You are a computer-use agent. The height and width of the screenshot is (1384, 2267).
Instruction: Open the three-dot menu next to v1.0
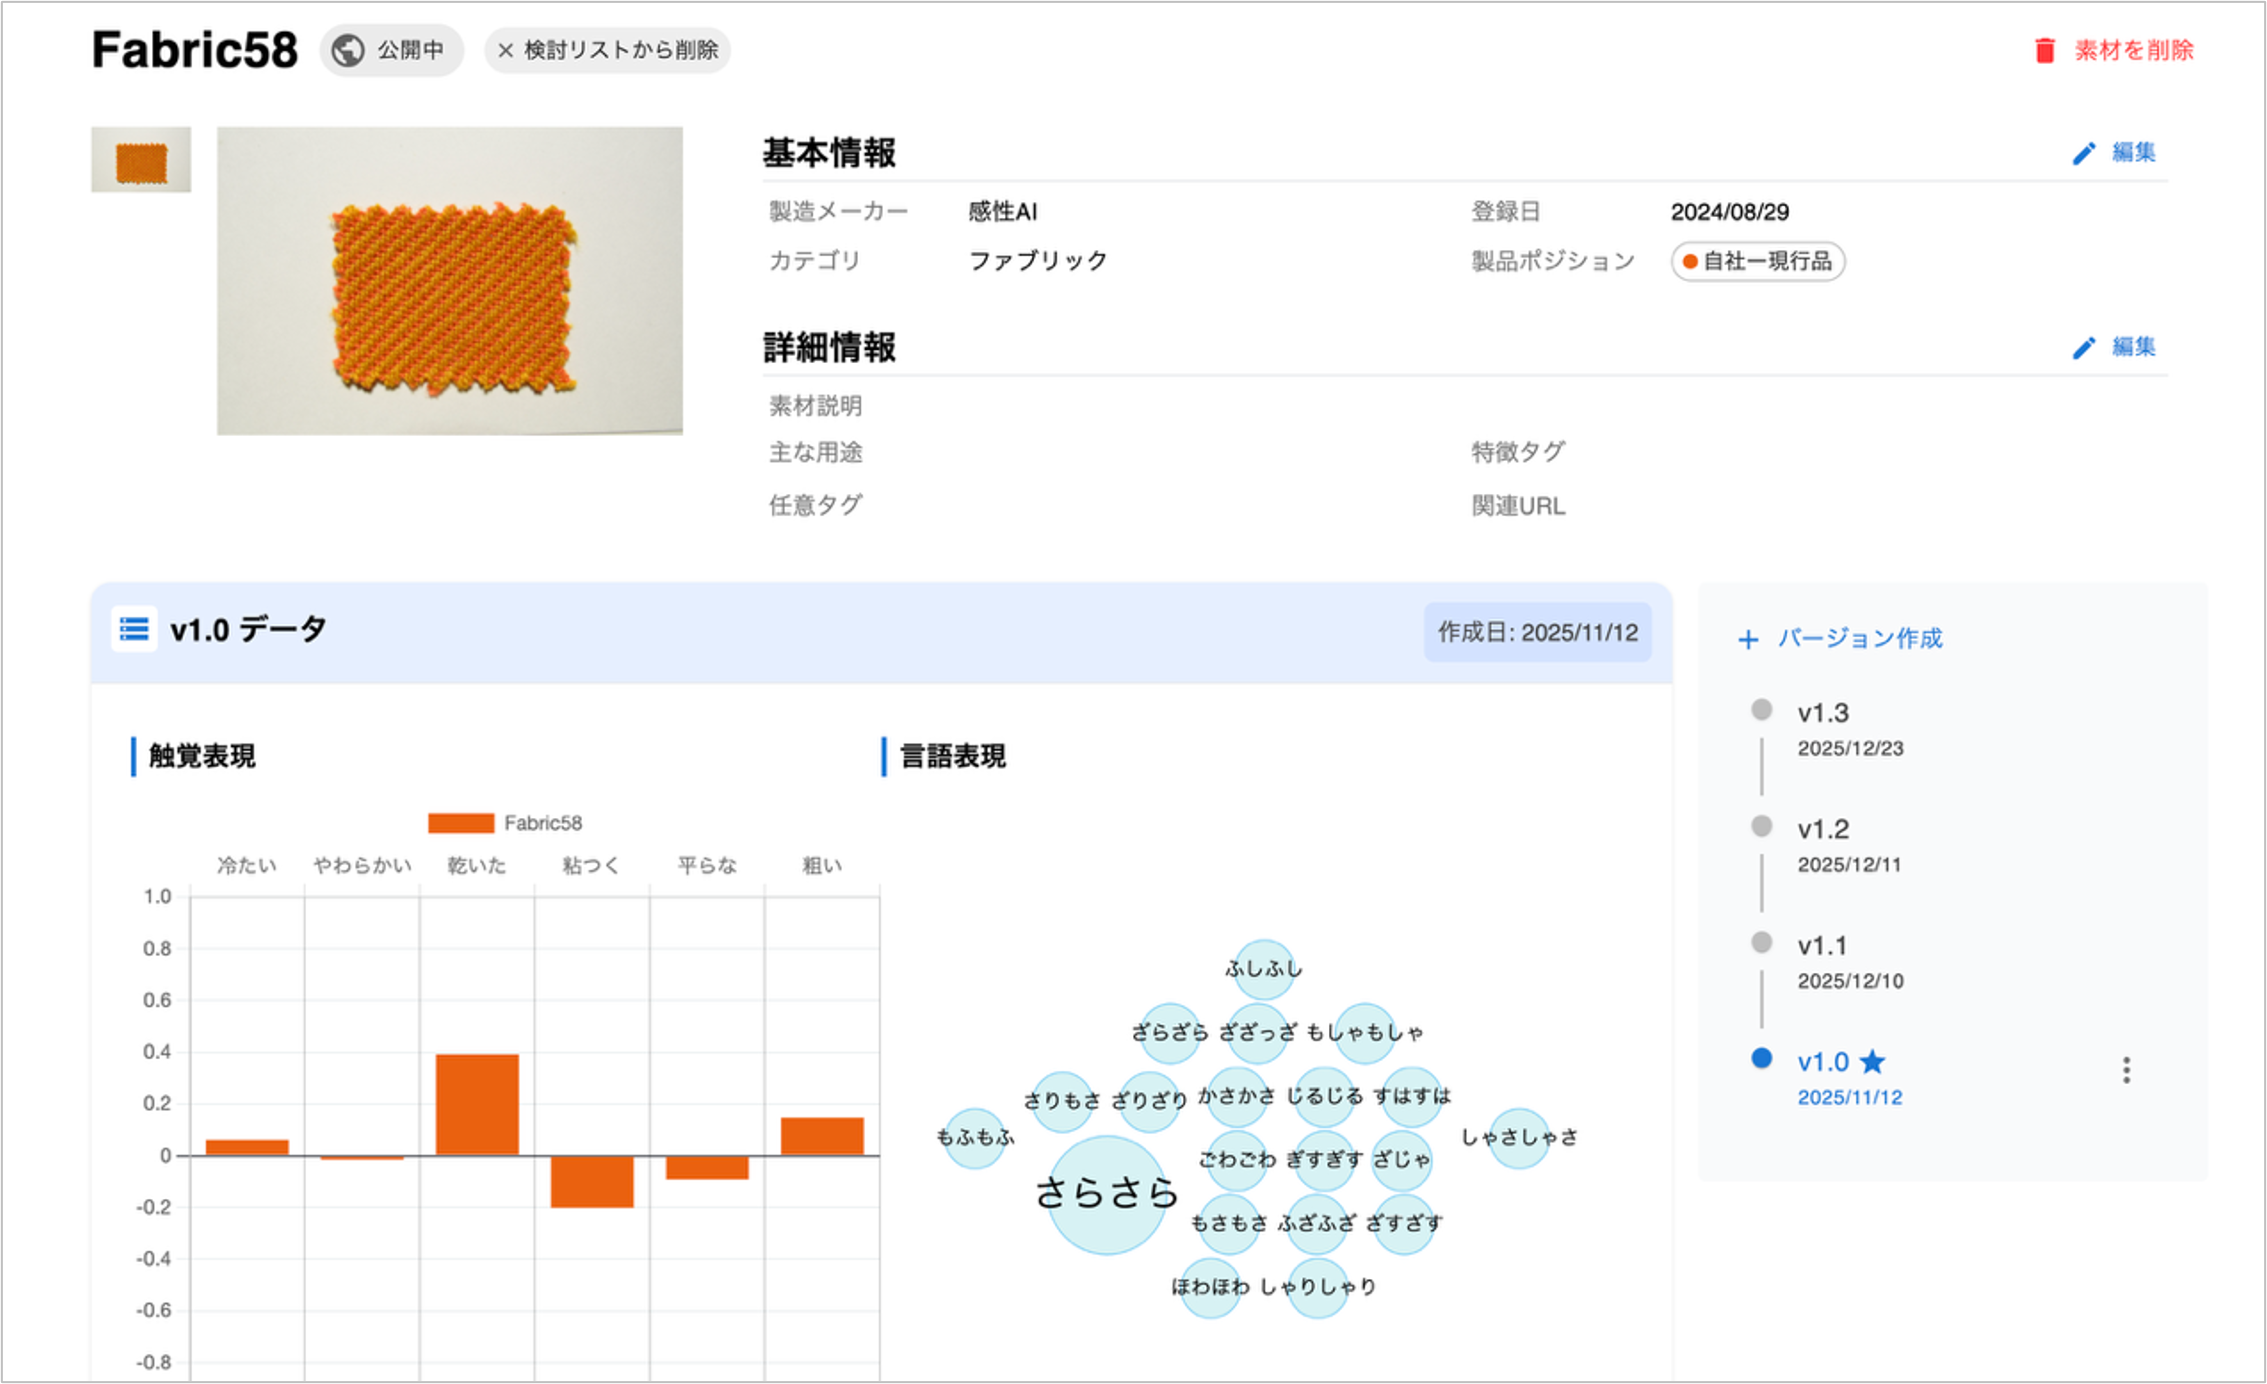[x=2127, y=1070]
